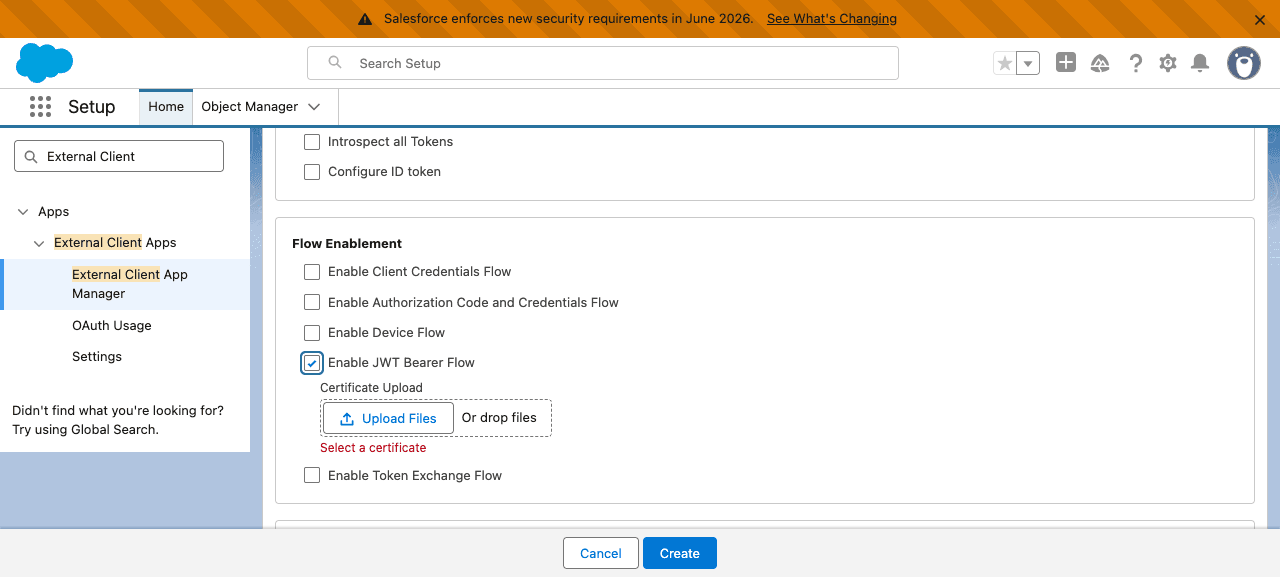Screen dimensions: 1280x577
Task: Click the Try using Global Search text
Action: [85, 430]
